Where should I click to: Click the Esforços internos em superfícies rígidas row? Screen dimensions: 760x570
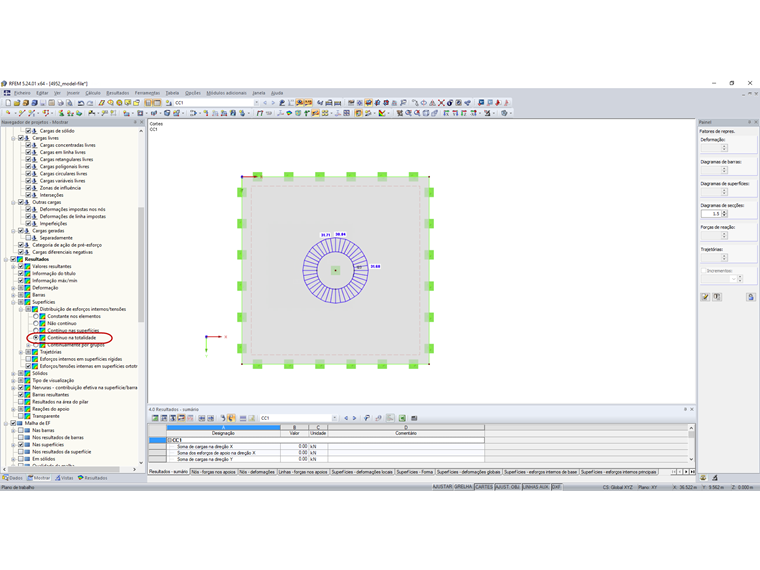point(81,359)
